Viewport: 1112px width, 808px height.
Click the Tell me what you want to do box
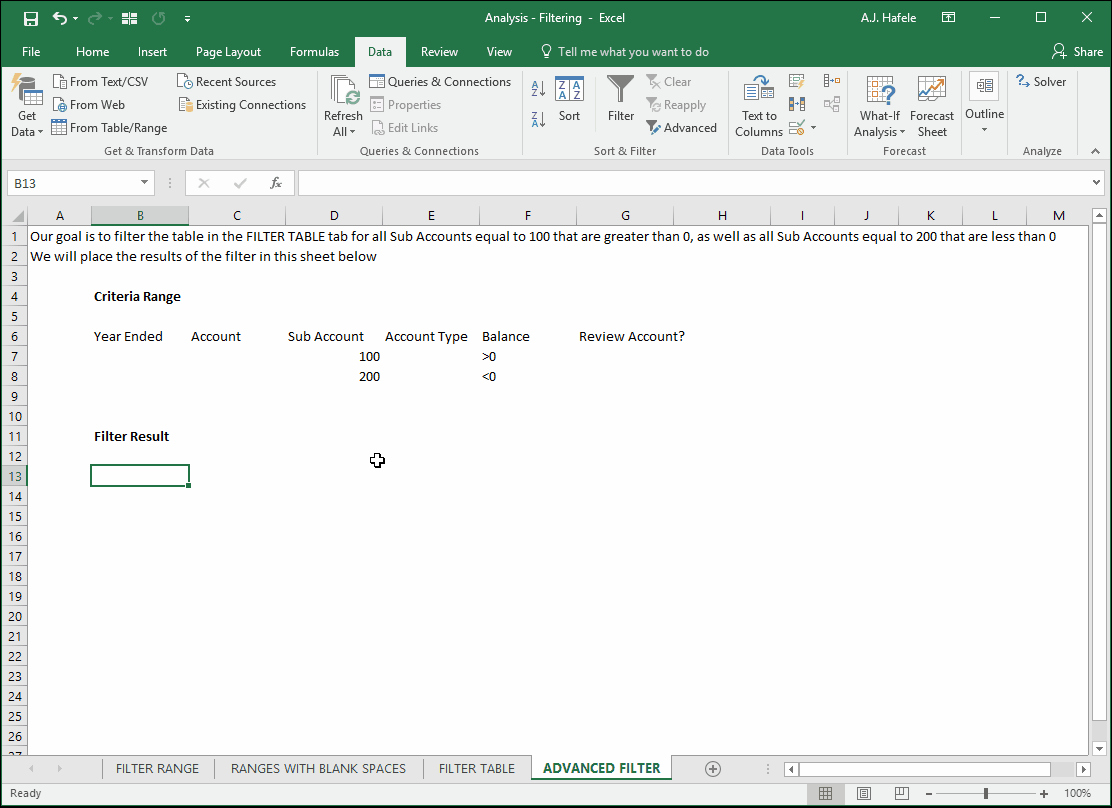coord(625,52)
